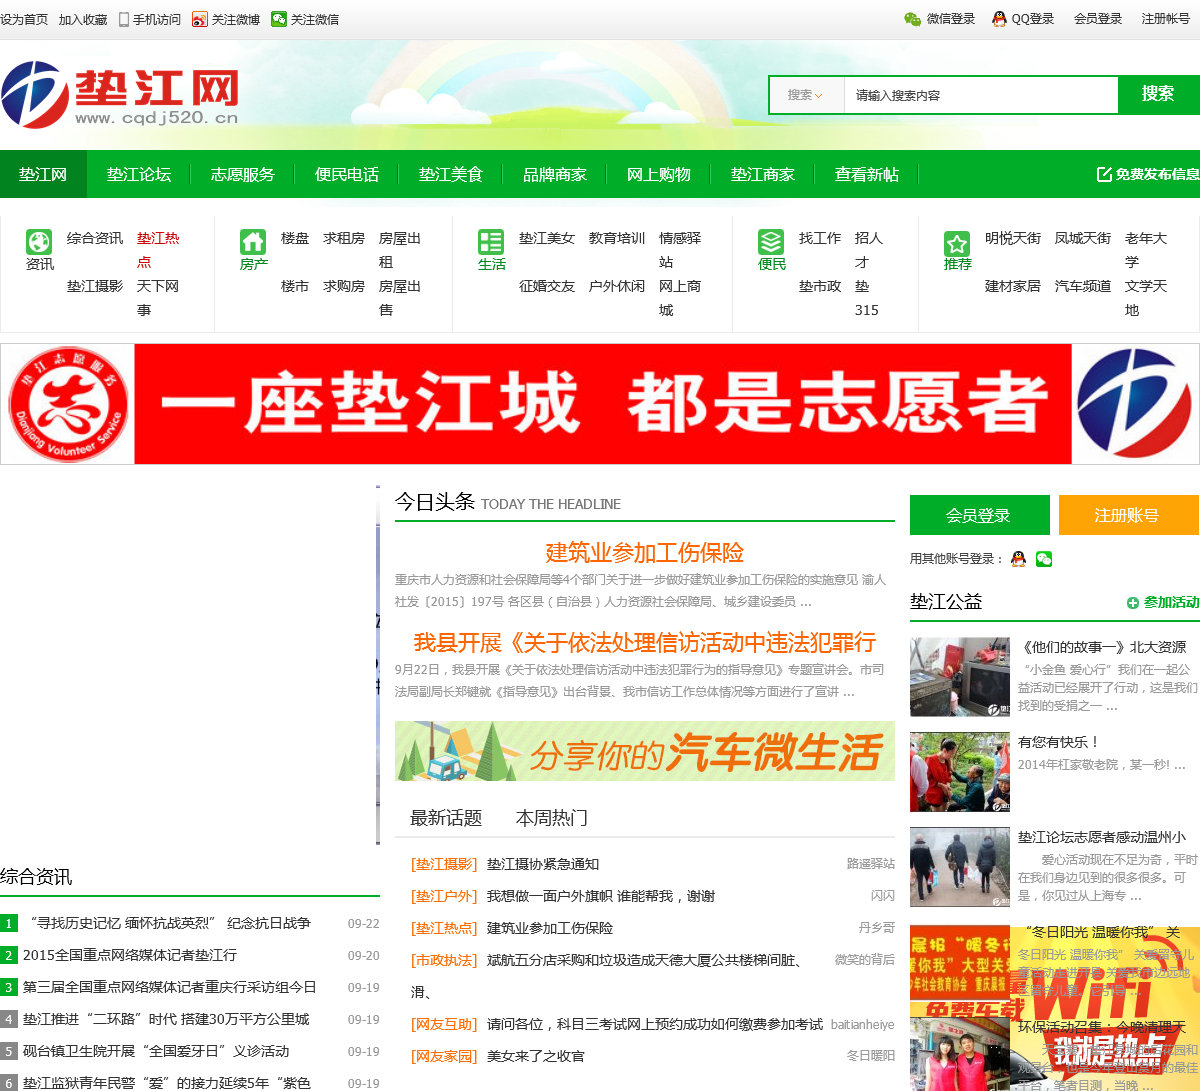This screenshot has height=1091, width=1200.
Task: Click QQ penguin icon under 用其他账号登录
Action: pyautogui.click(x=1018, y=559)
